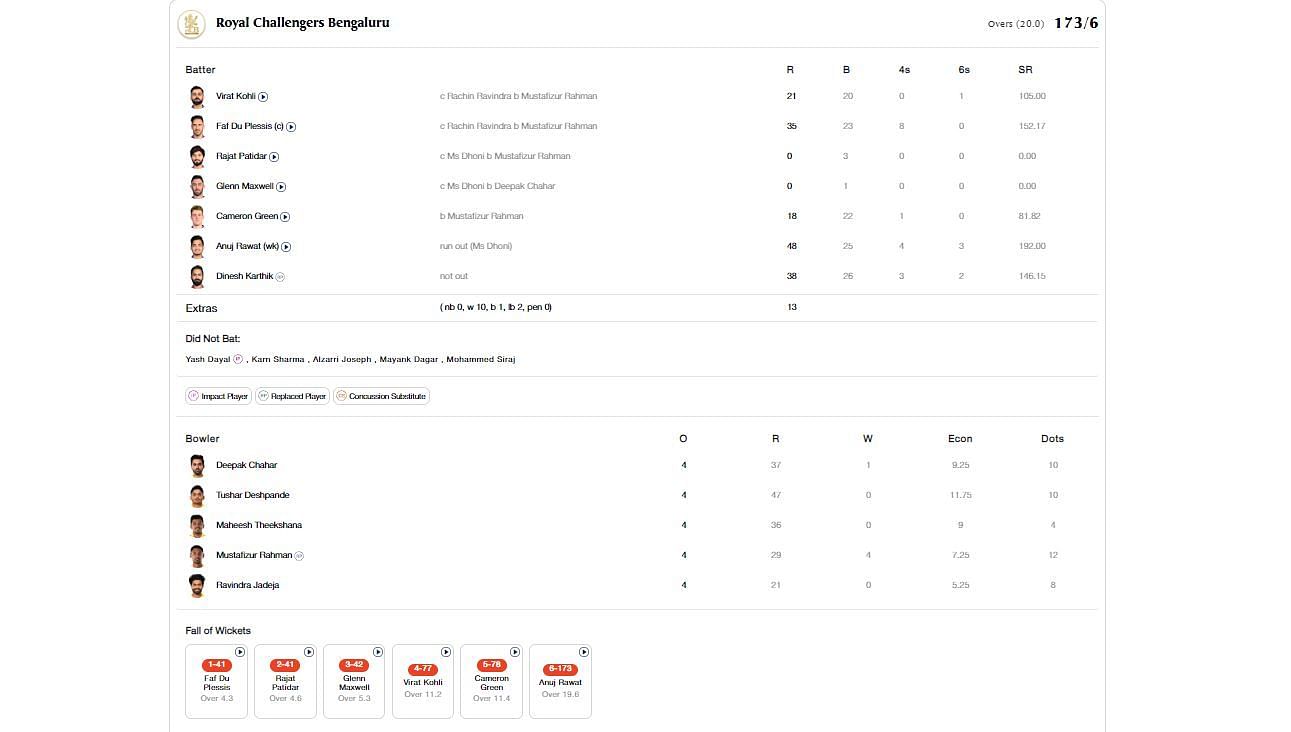Click the replaced player icon beside Mustafizur Rahman bowler row

[299, 556]
